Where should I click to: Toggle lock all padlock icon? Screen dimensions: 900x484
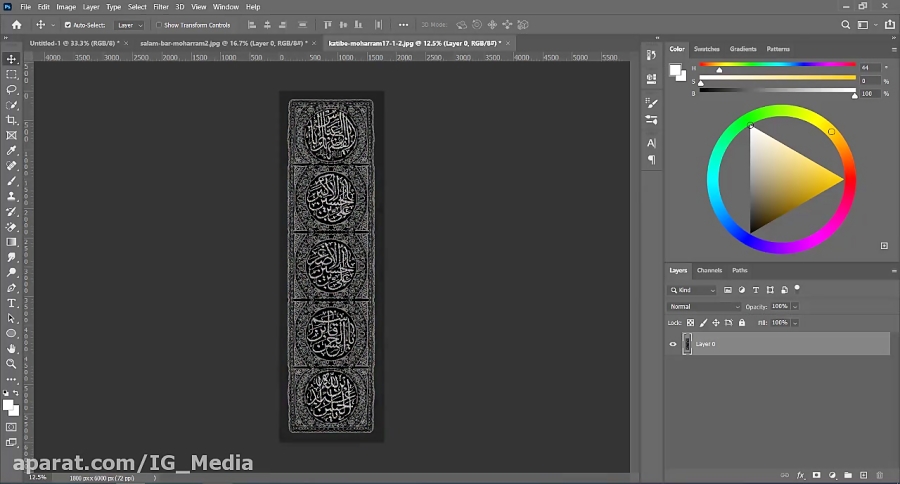click(742, 323)
